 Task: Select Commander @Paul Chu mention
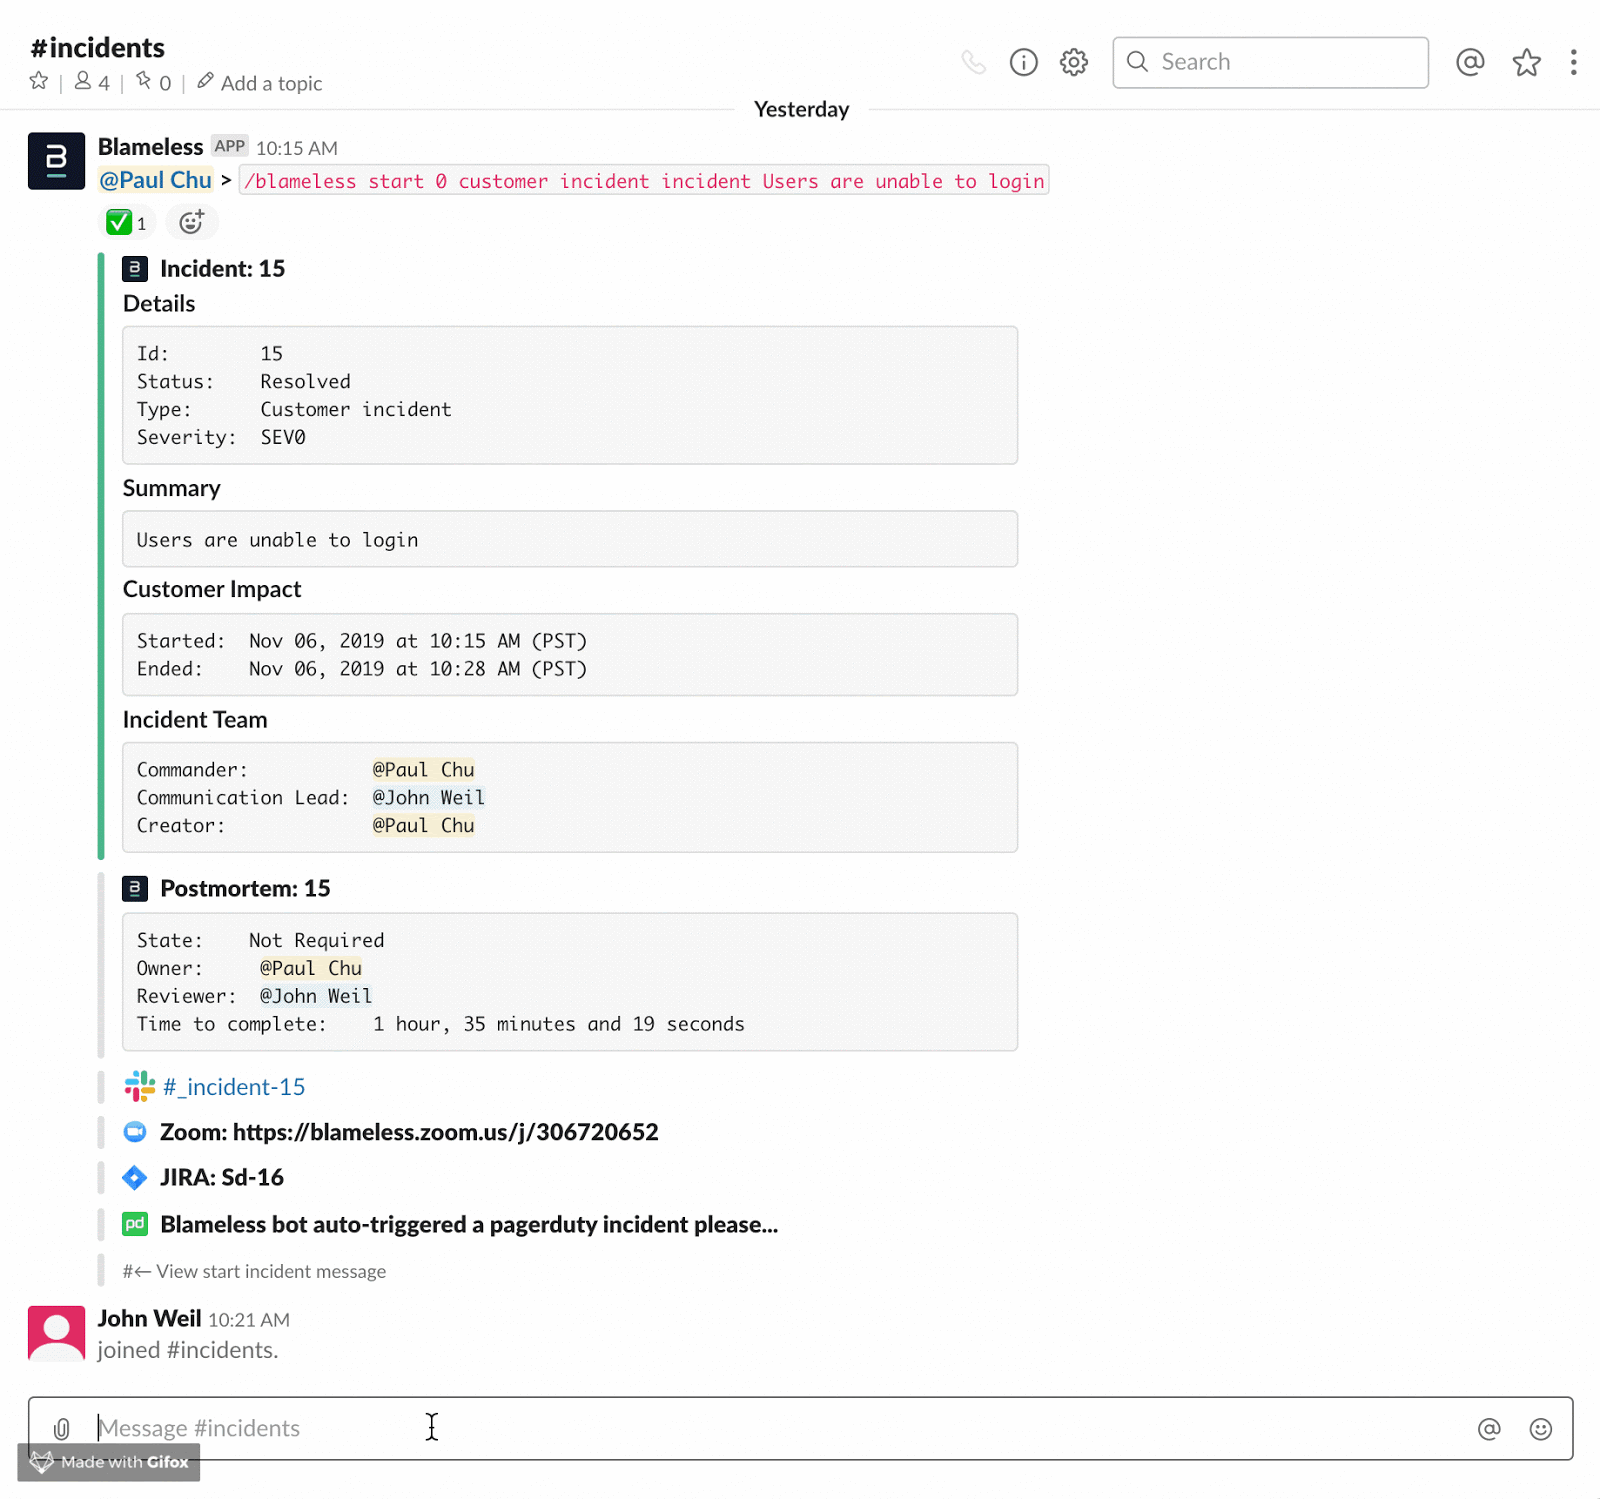tap(423, 769)
